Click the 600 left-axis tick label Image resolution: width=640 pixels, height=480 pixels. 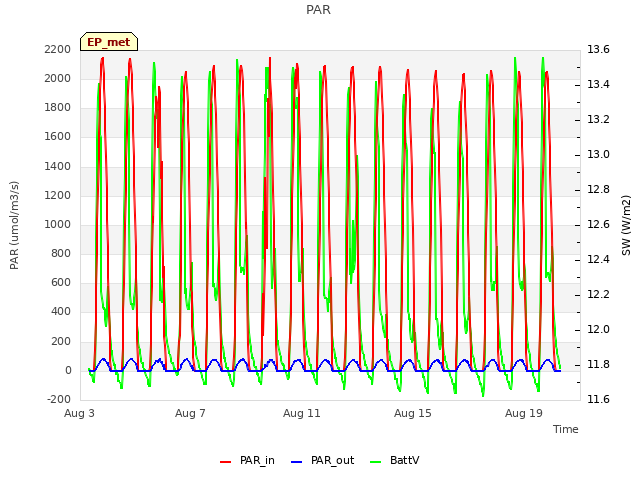click(61, 282)
